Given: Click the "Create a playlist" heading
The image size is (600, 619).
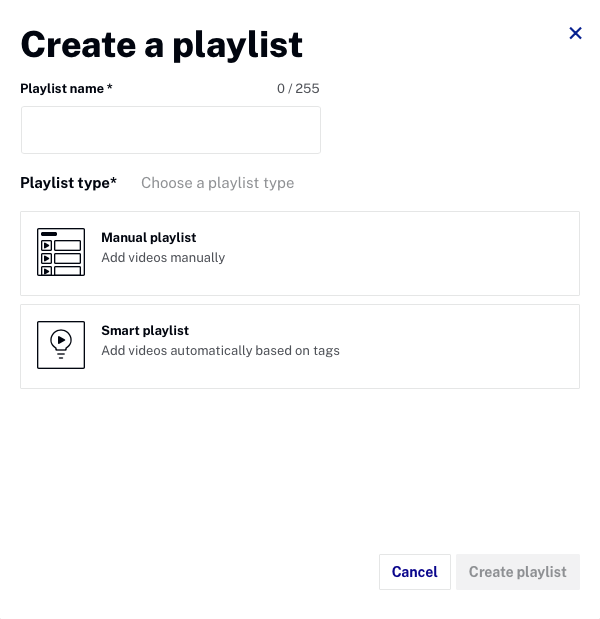Looking at the screenshot, I should [161, 44].
